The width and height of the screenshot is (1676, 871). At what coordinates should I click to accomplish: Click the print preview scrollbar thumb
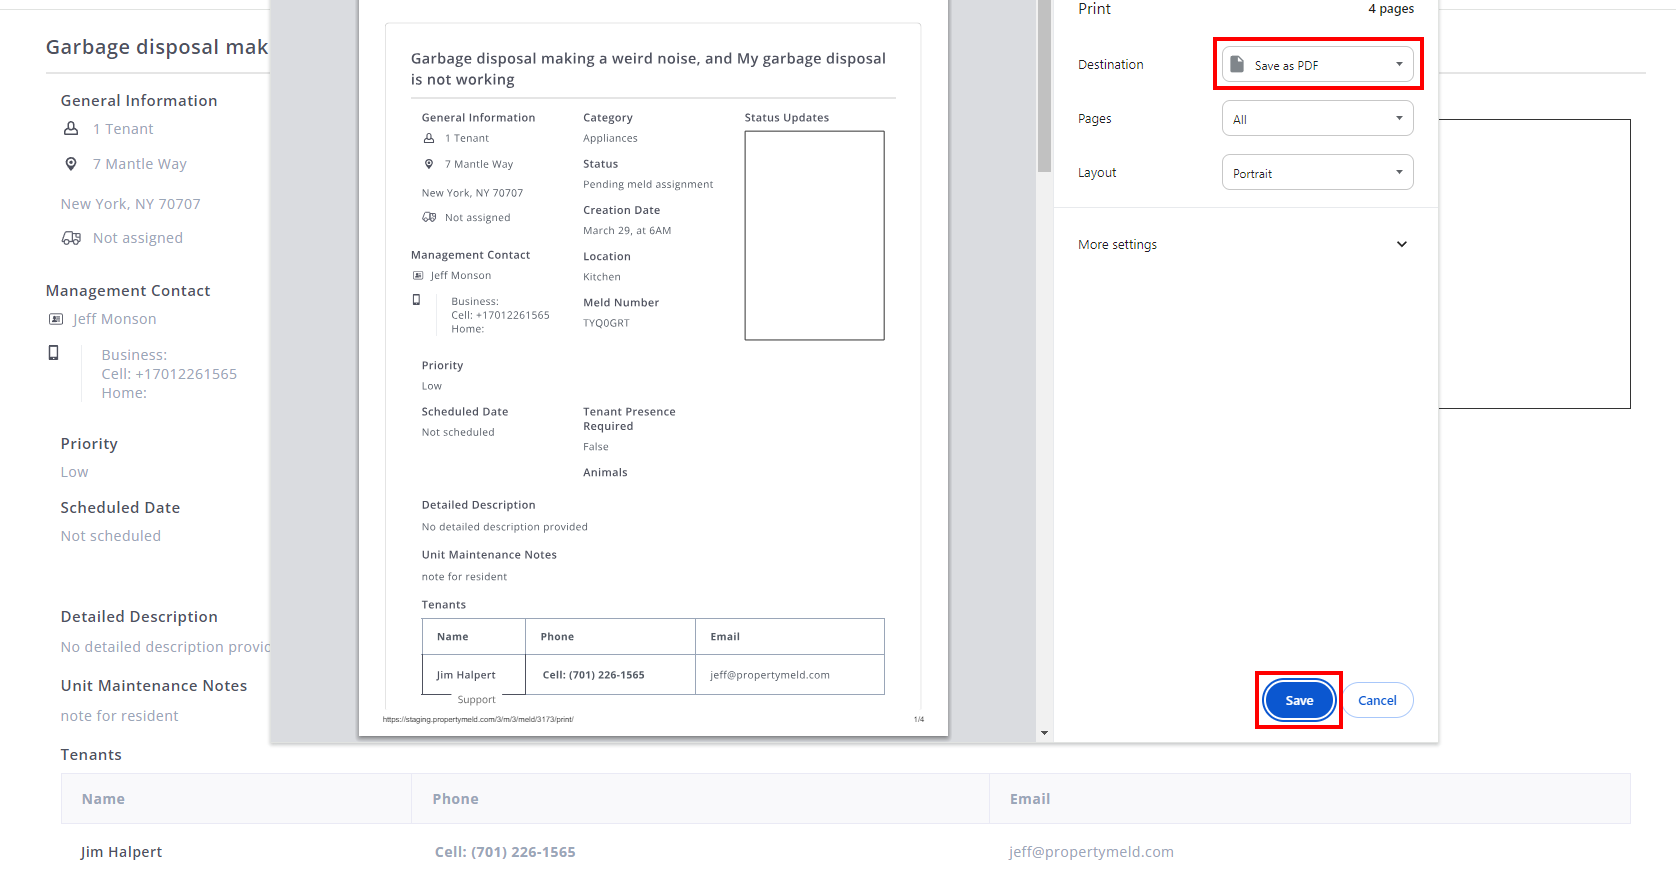(1044, 85)
